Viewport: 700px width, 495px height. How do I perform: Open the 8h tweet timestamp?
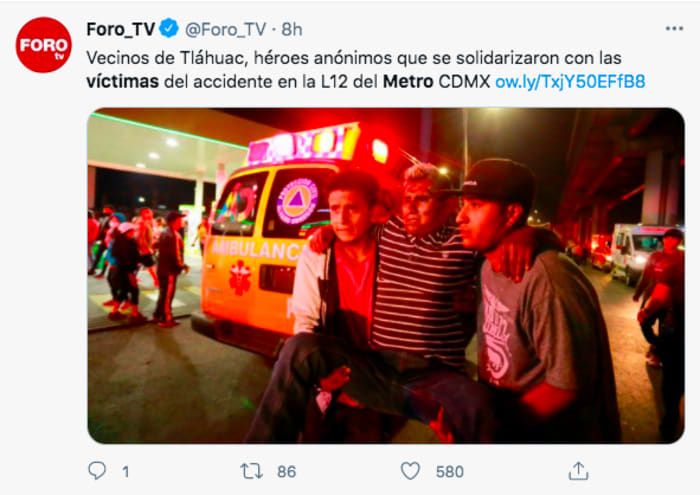tap(292, 29)
